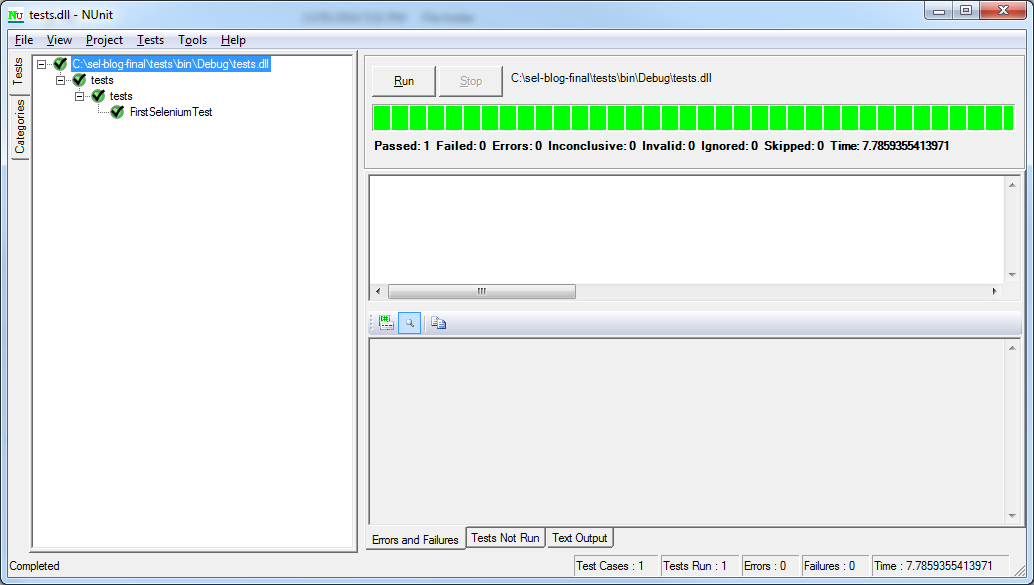
Task: Click the tests.dll path label next to the Stop button
Action: coord(611,78)
